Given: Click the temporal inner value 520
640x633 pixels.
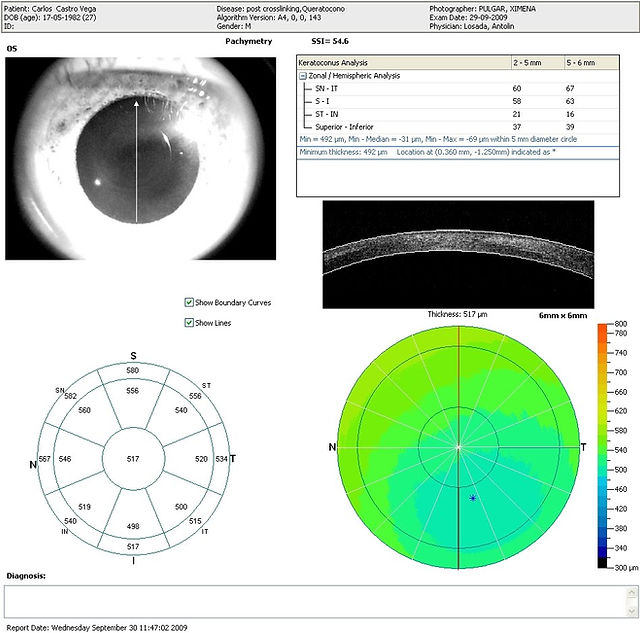Looking at the screenshot, I should click(201, 459).
